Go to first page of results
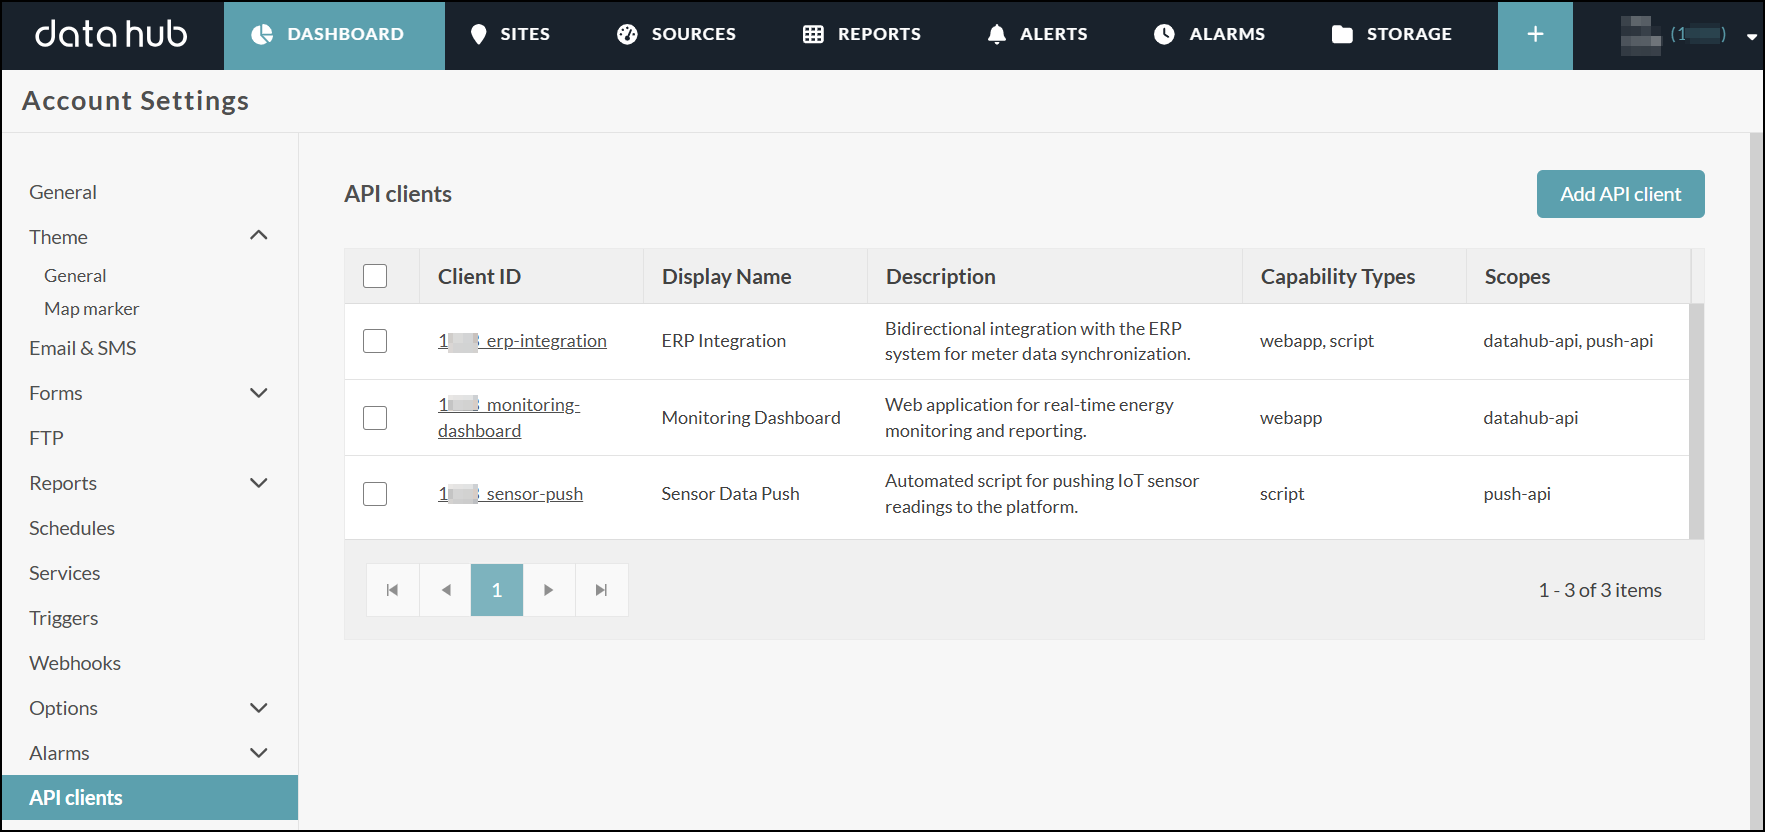This screenshot has width=1765, height=832. coord(393,590)
